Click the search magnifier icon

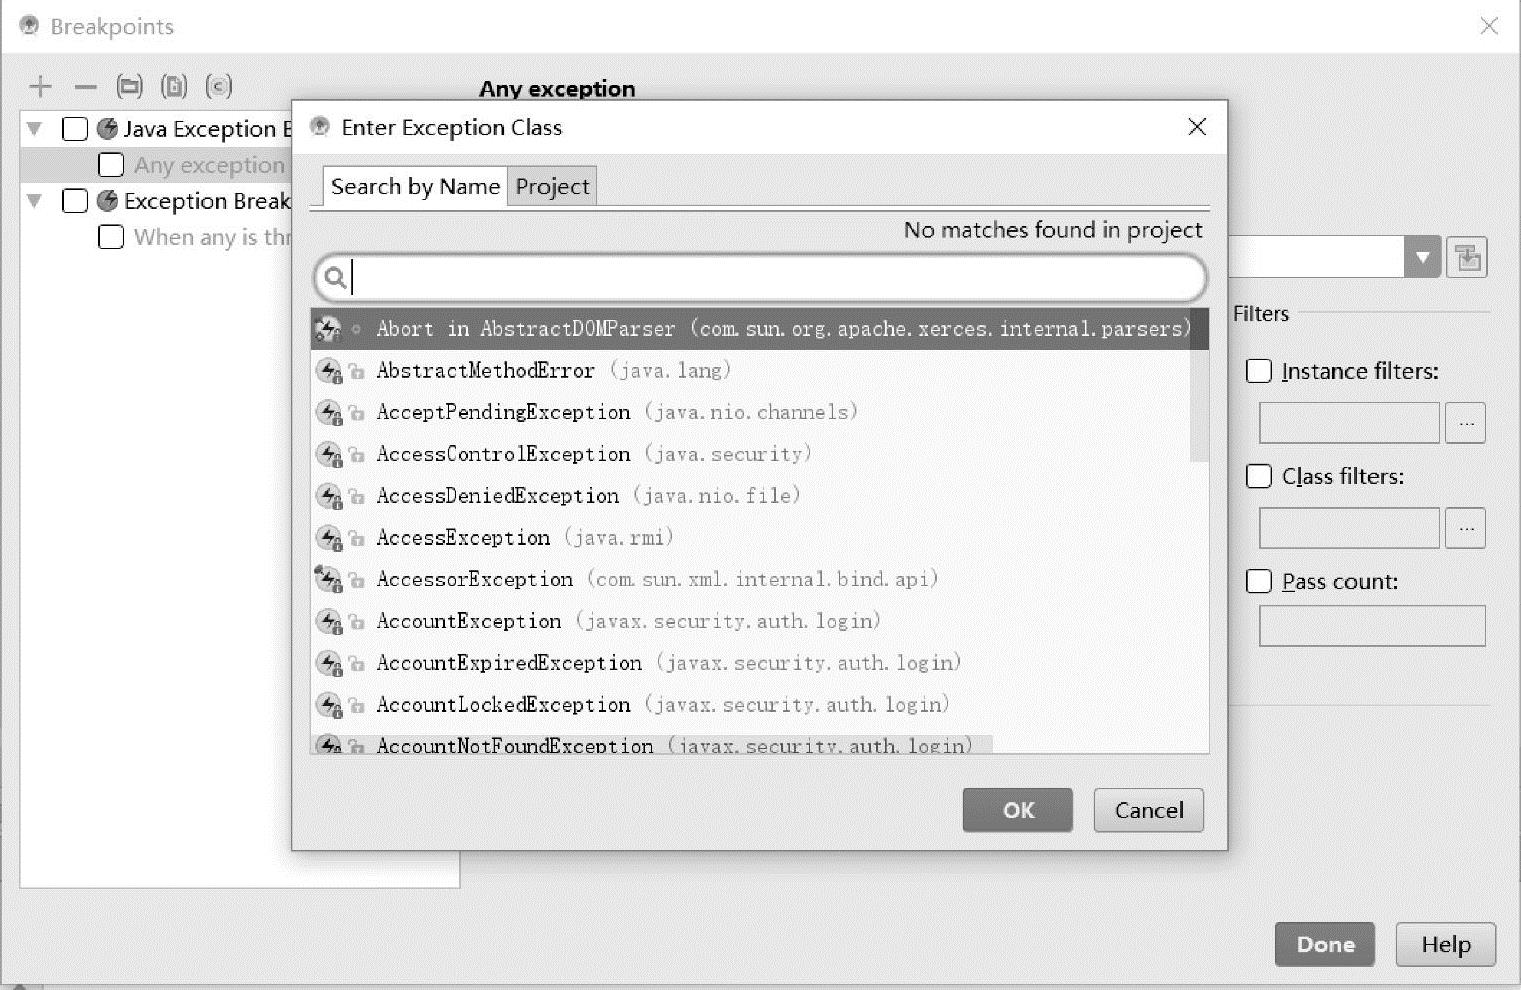336,278
